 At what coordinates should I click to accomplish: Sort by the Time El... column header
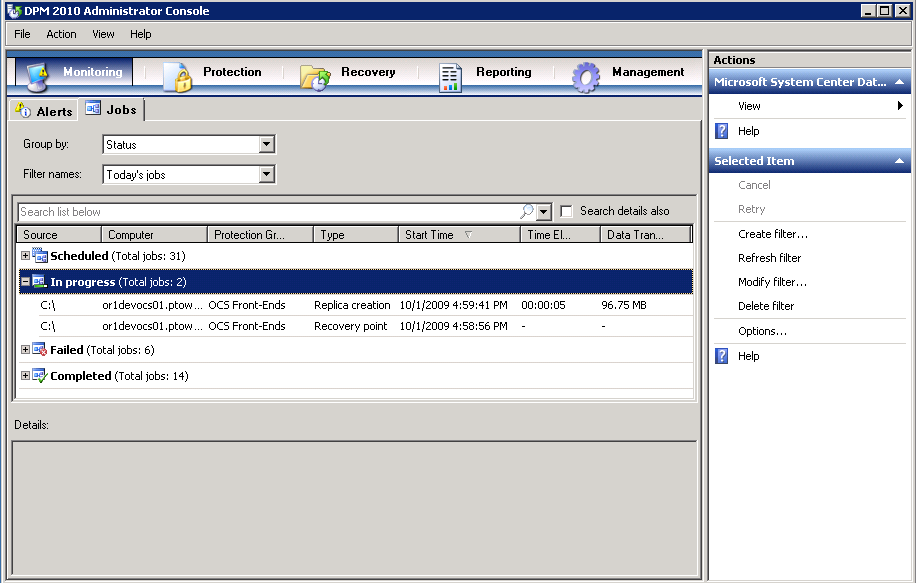560,234
